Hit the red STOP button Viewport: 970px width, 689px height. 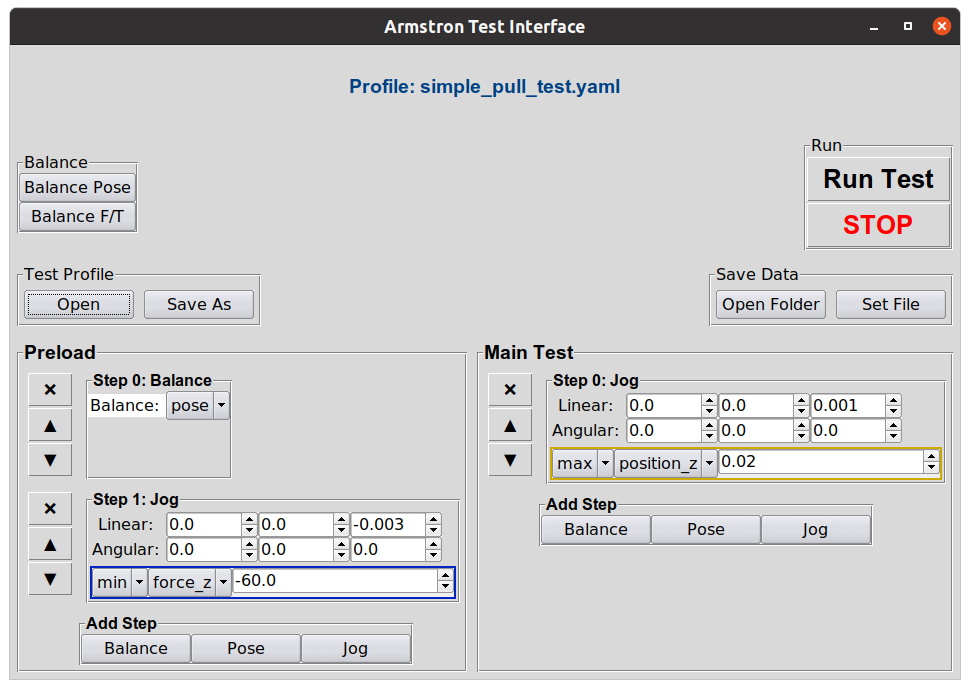(x=878, y=225)
